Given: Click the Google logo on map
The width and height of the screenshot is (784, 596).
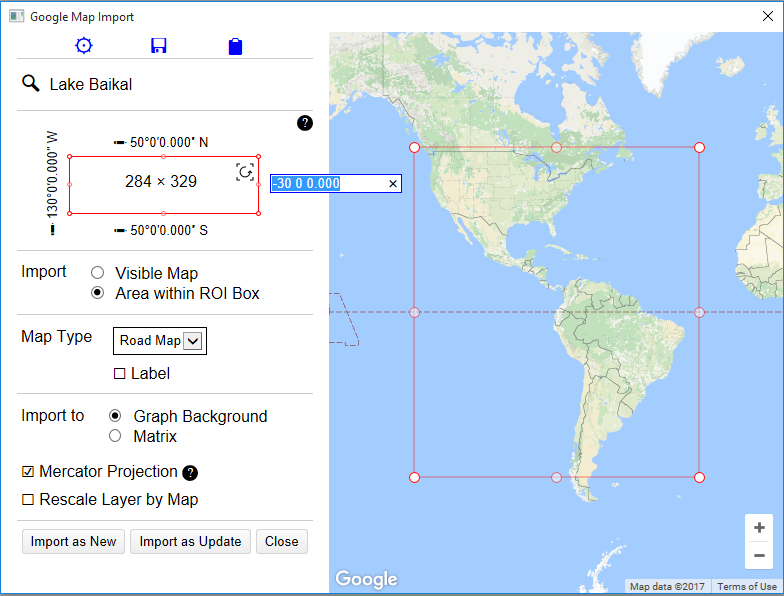Looking at the screenshot, I should (366, 578).
